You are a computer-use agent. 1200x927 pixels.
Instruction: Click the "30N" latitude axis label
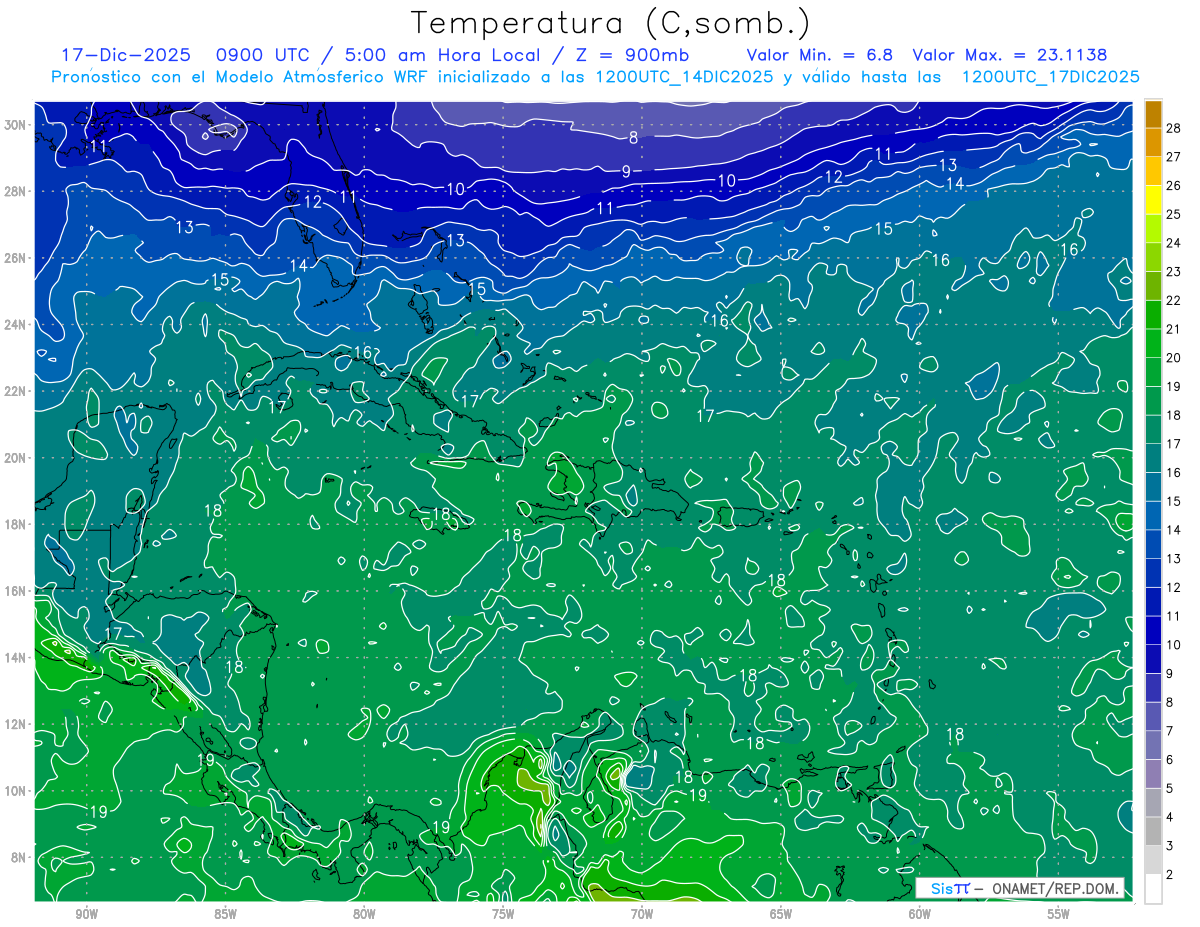15,124
